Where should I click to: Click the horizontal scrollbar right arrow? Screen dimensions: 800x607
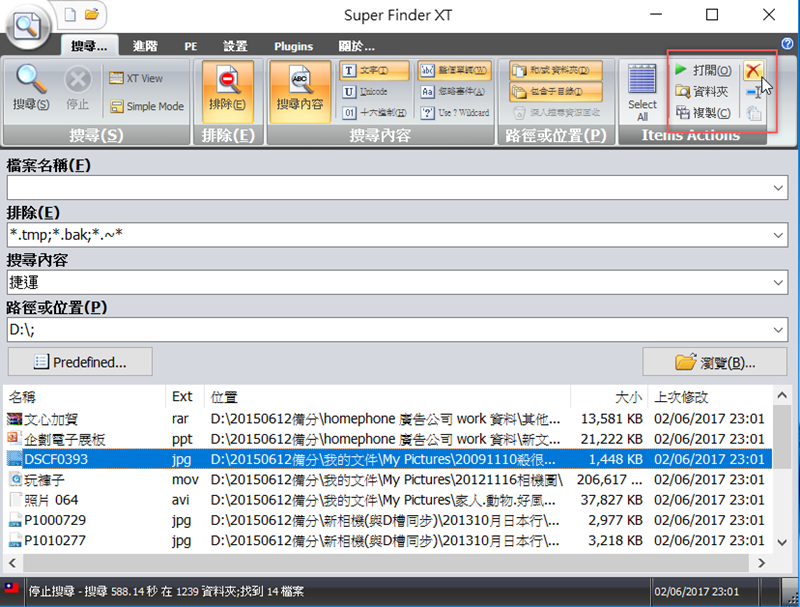coord(761,563)
